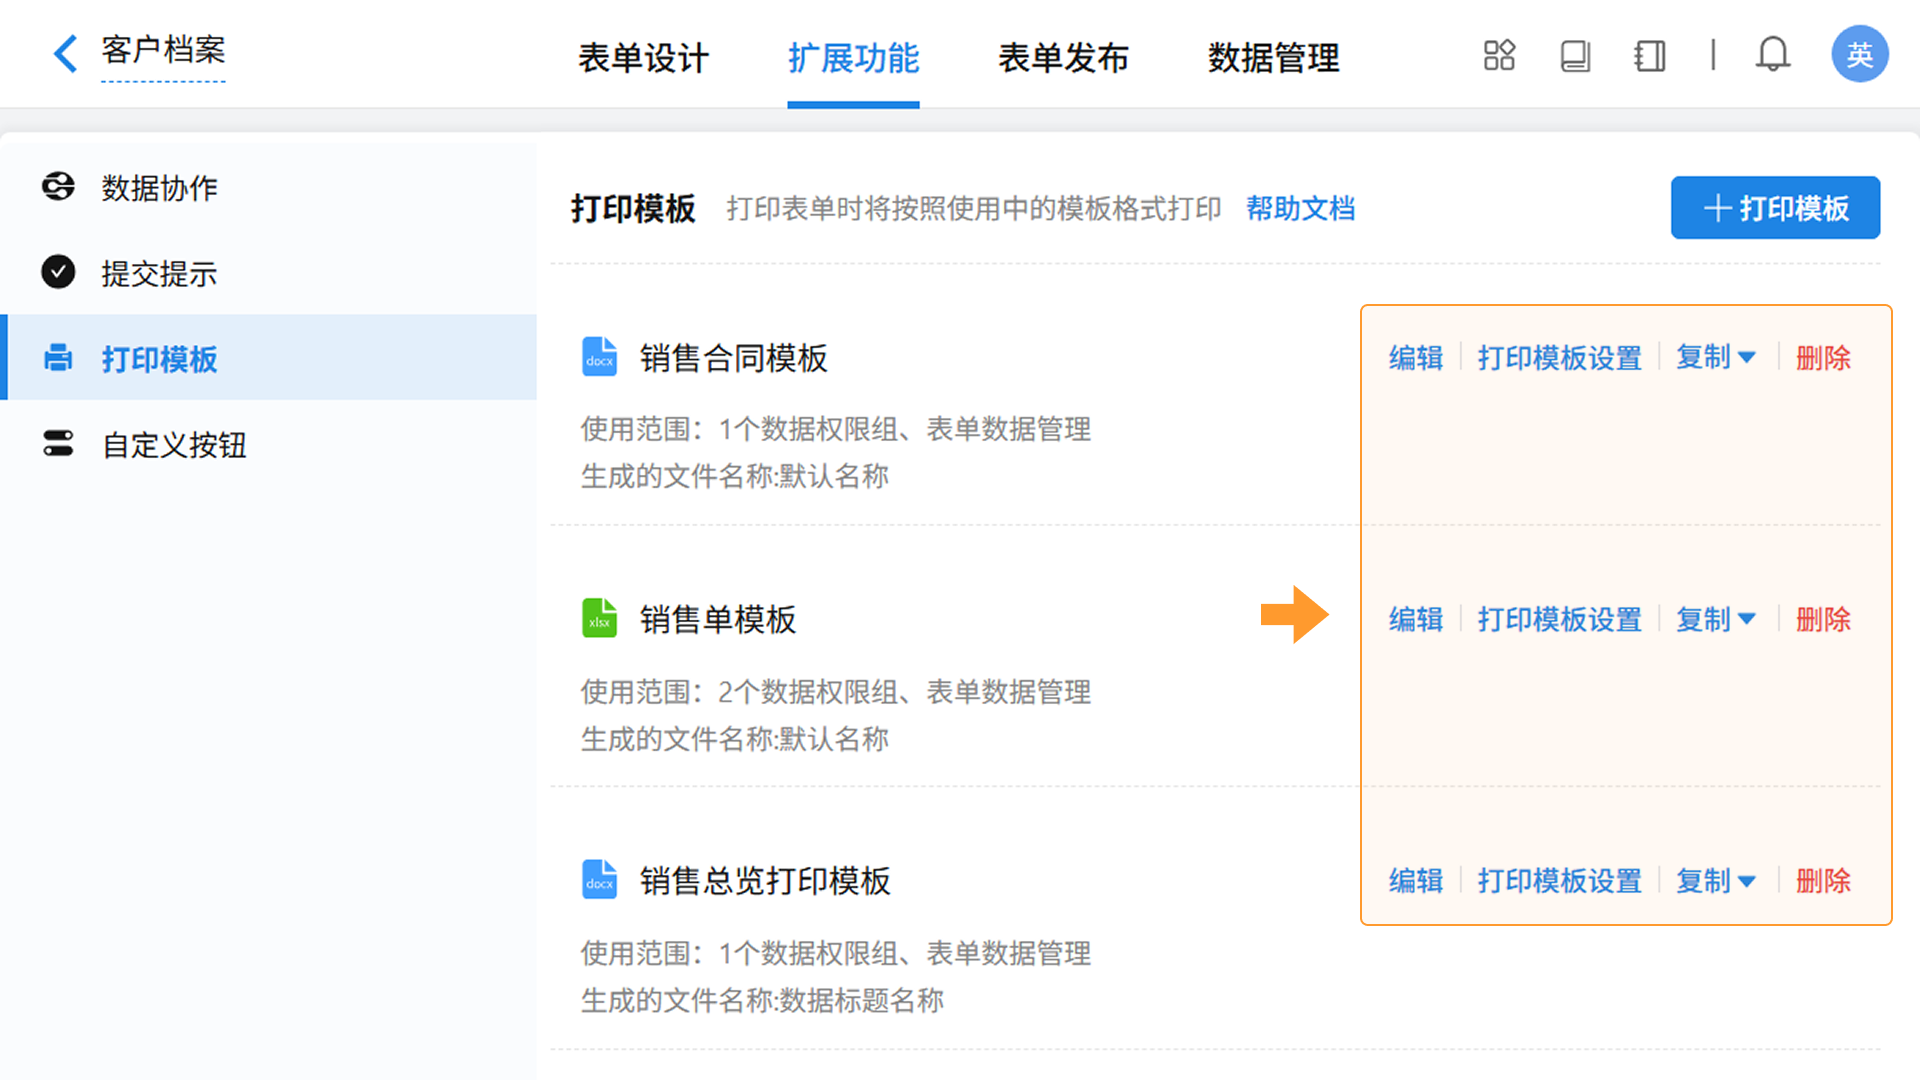1920x1080 pixels.
Task: Open the notification bell
Action: [1772, 54]
